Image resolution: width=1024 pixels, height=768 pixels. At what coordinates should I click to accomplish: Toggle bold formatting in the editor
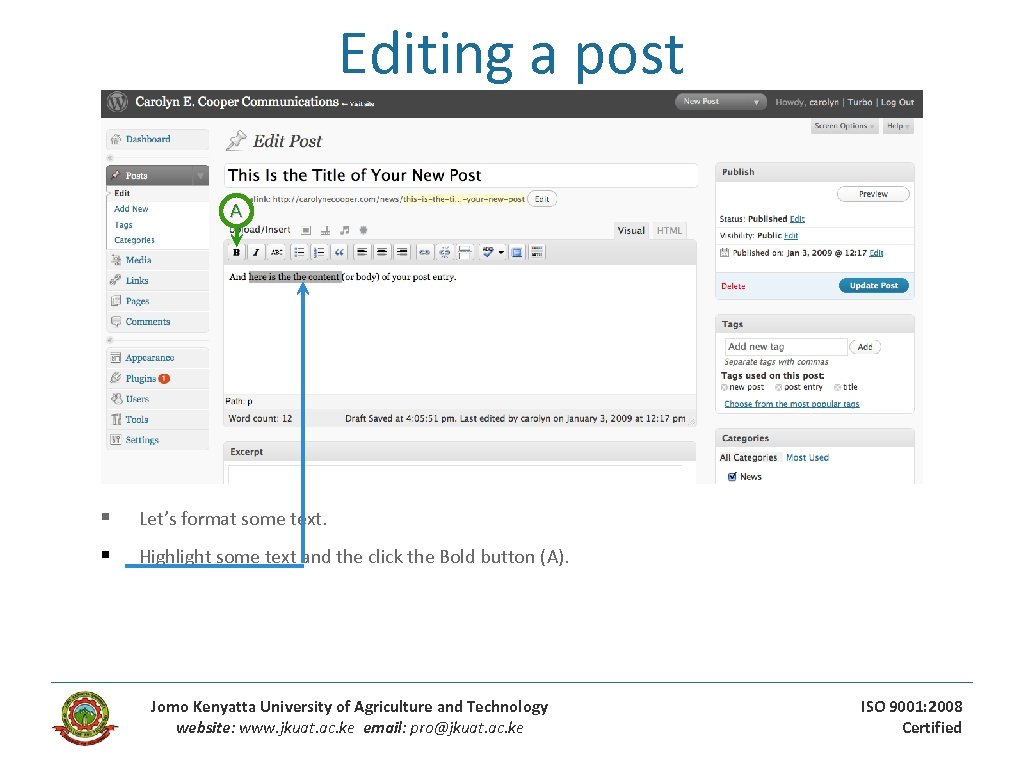point(237,252)
